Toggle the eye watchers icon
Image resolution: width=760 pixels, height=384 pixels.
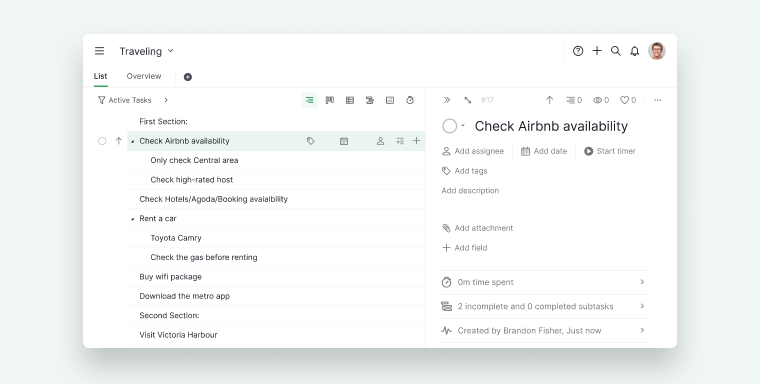pos(601,100)
